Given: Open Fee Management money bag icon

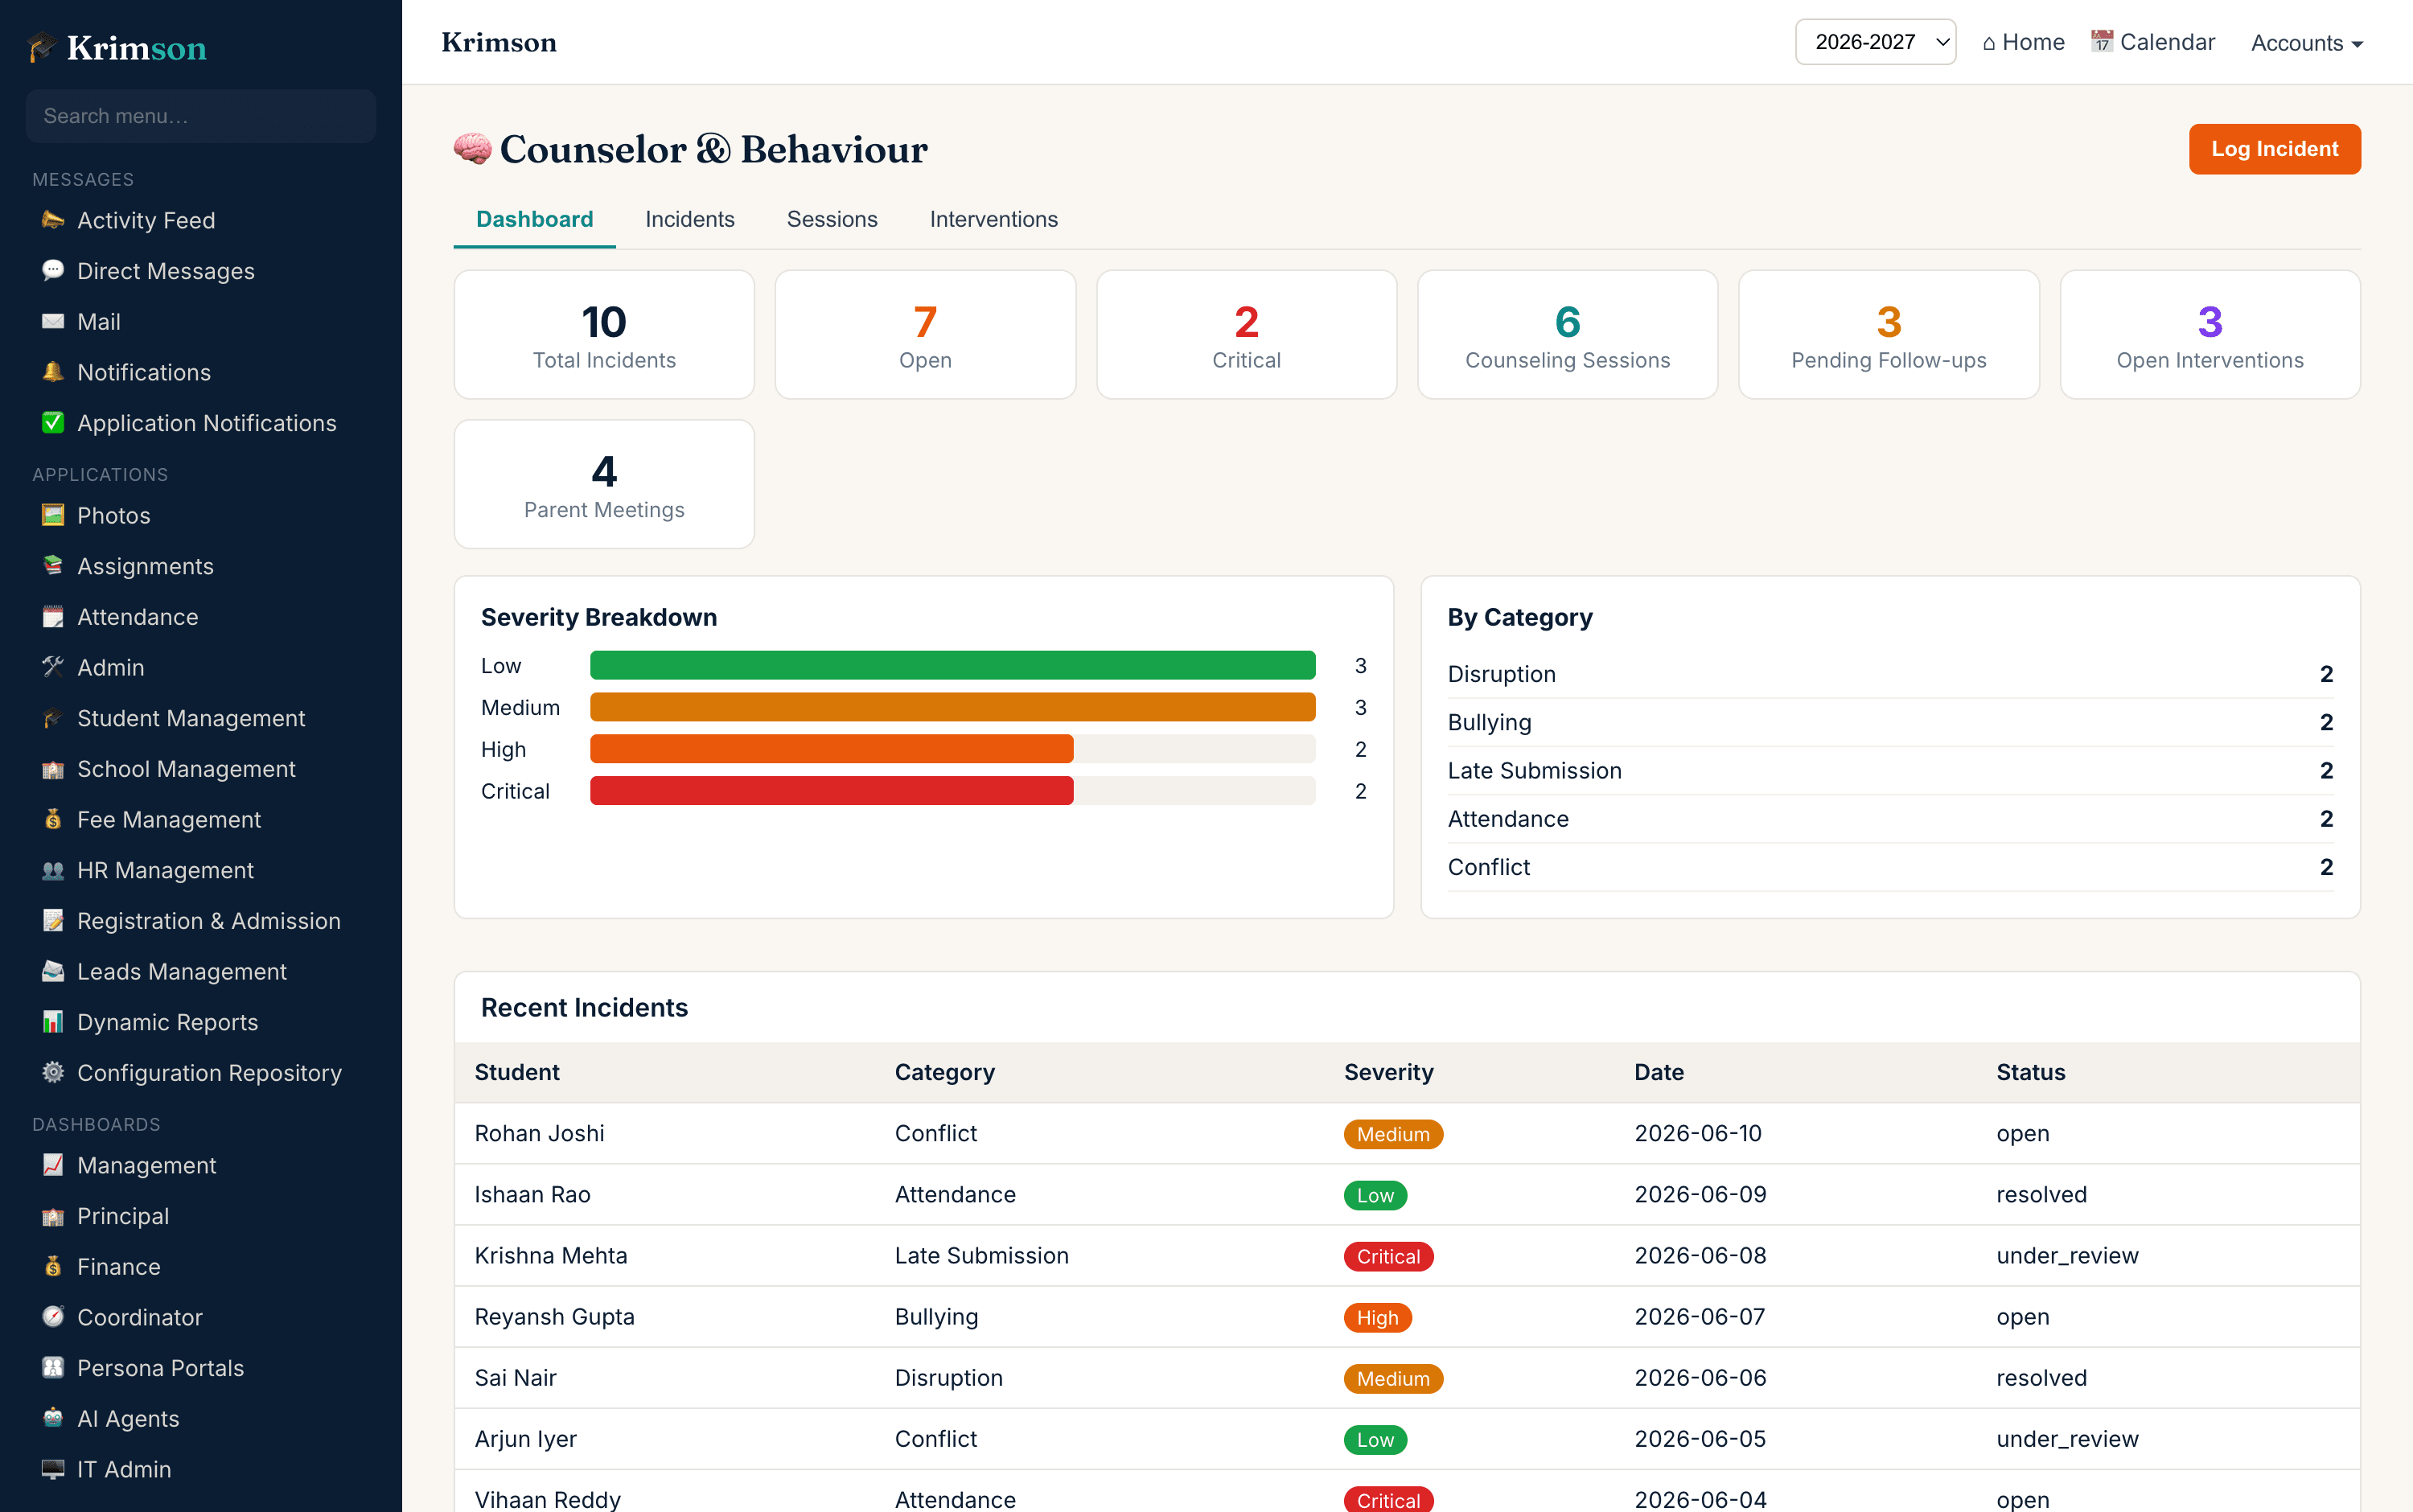Looking at the screenshot, I should pyautogui.click(x=53, y=820).
